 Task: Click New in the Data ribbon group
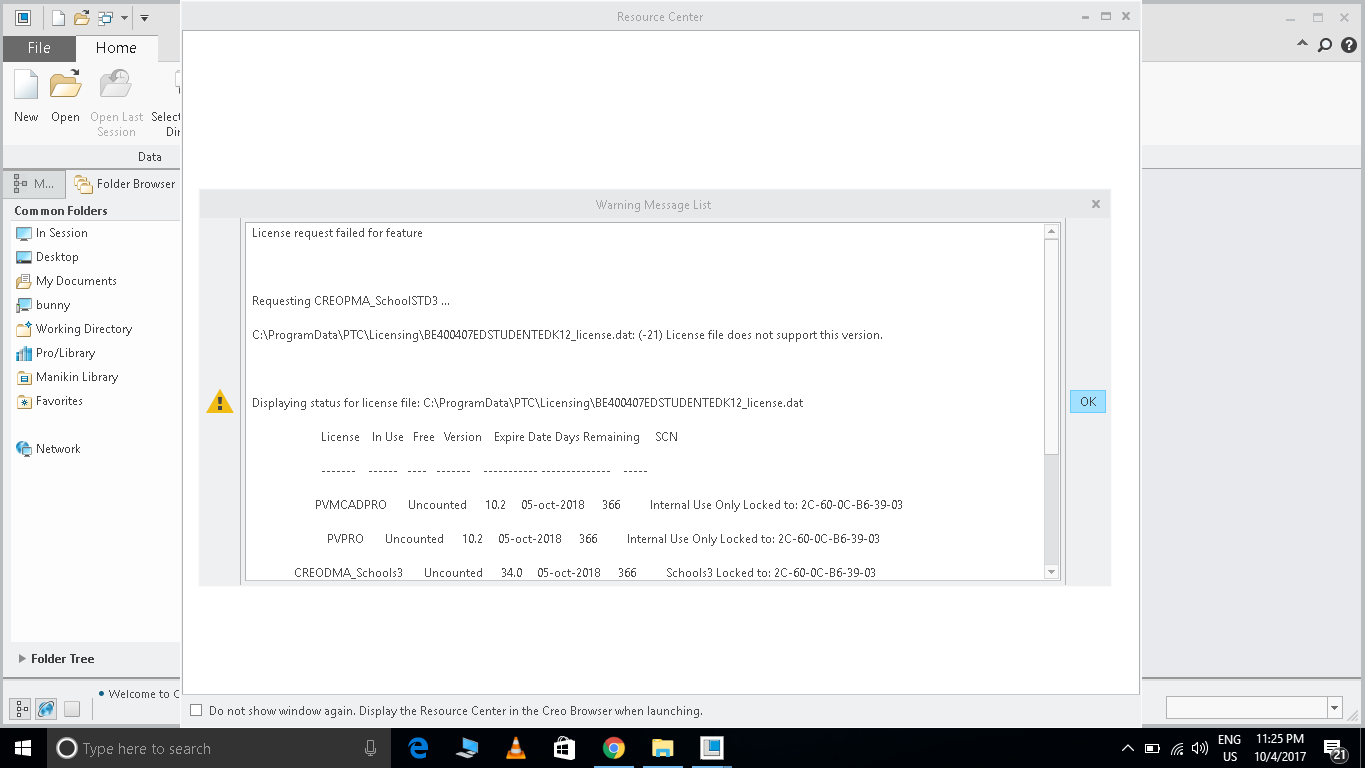coord(24,95)
